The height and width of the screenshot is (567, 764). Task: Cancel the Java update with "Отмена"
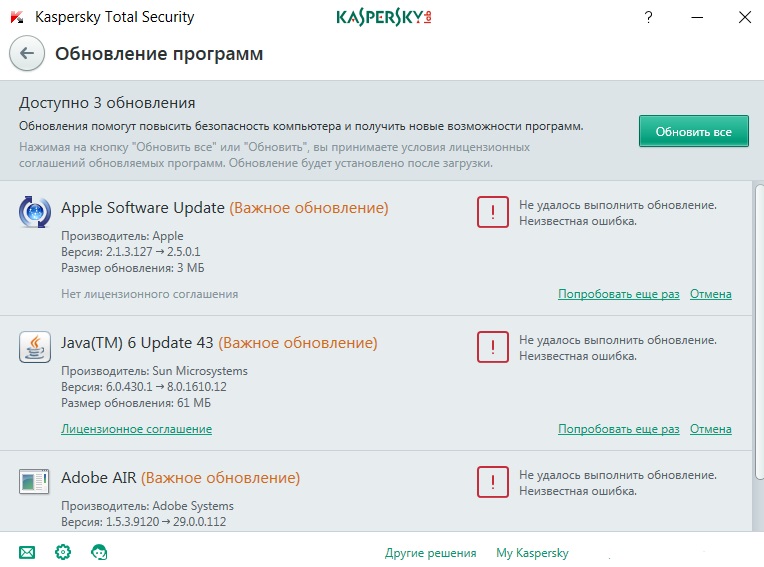[x=710, y=429]
